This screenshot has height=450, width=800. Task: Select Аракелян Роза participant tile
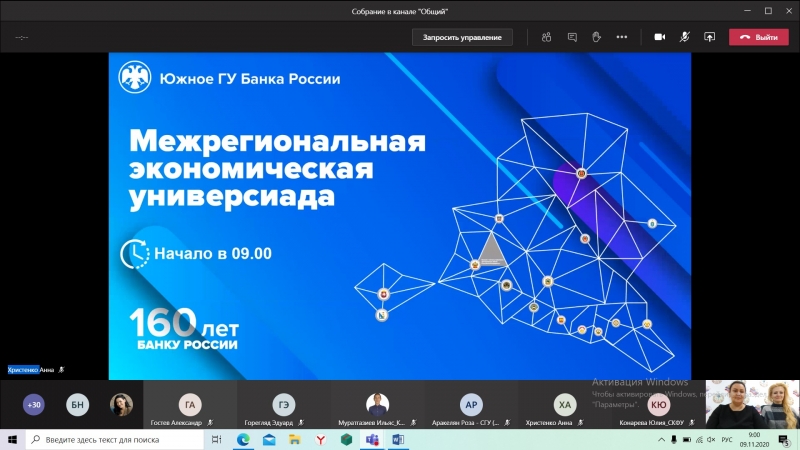tap(471, 405)
